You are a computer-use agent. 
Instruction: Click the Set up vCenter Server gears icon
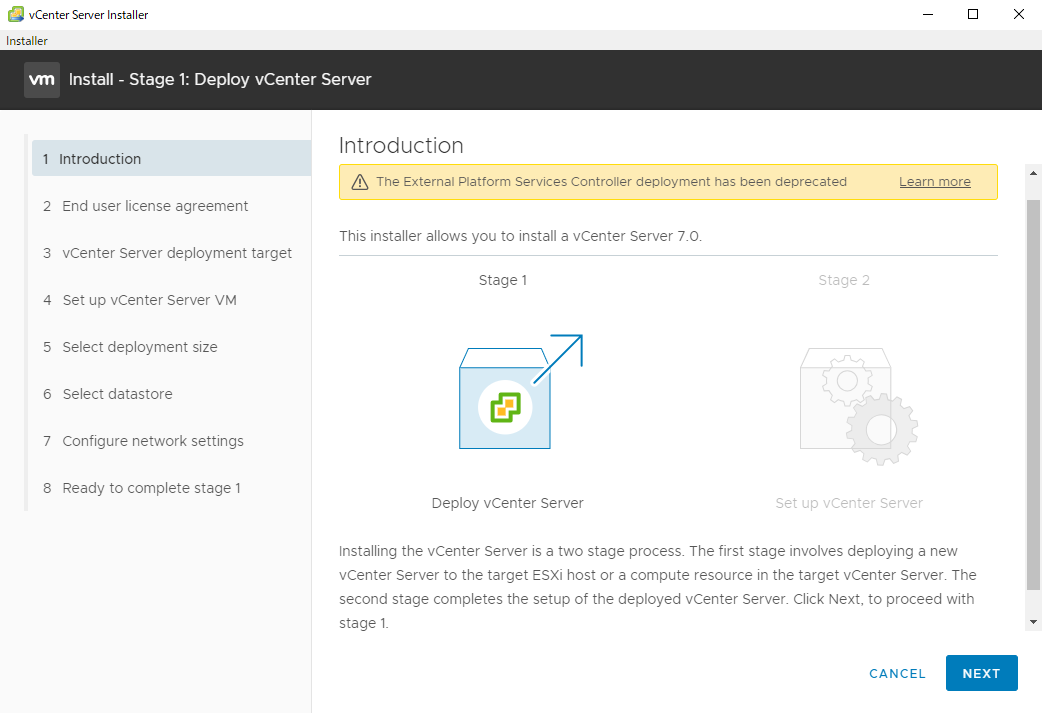tap(858, 406)
